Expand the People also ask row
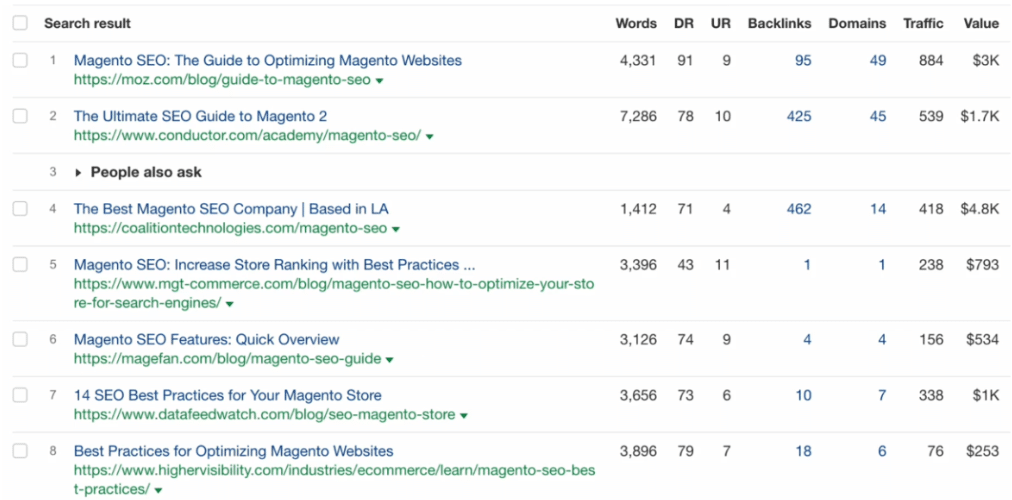Screen dimensions: 1012x500 tap(79, 172)
